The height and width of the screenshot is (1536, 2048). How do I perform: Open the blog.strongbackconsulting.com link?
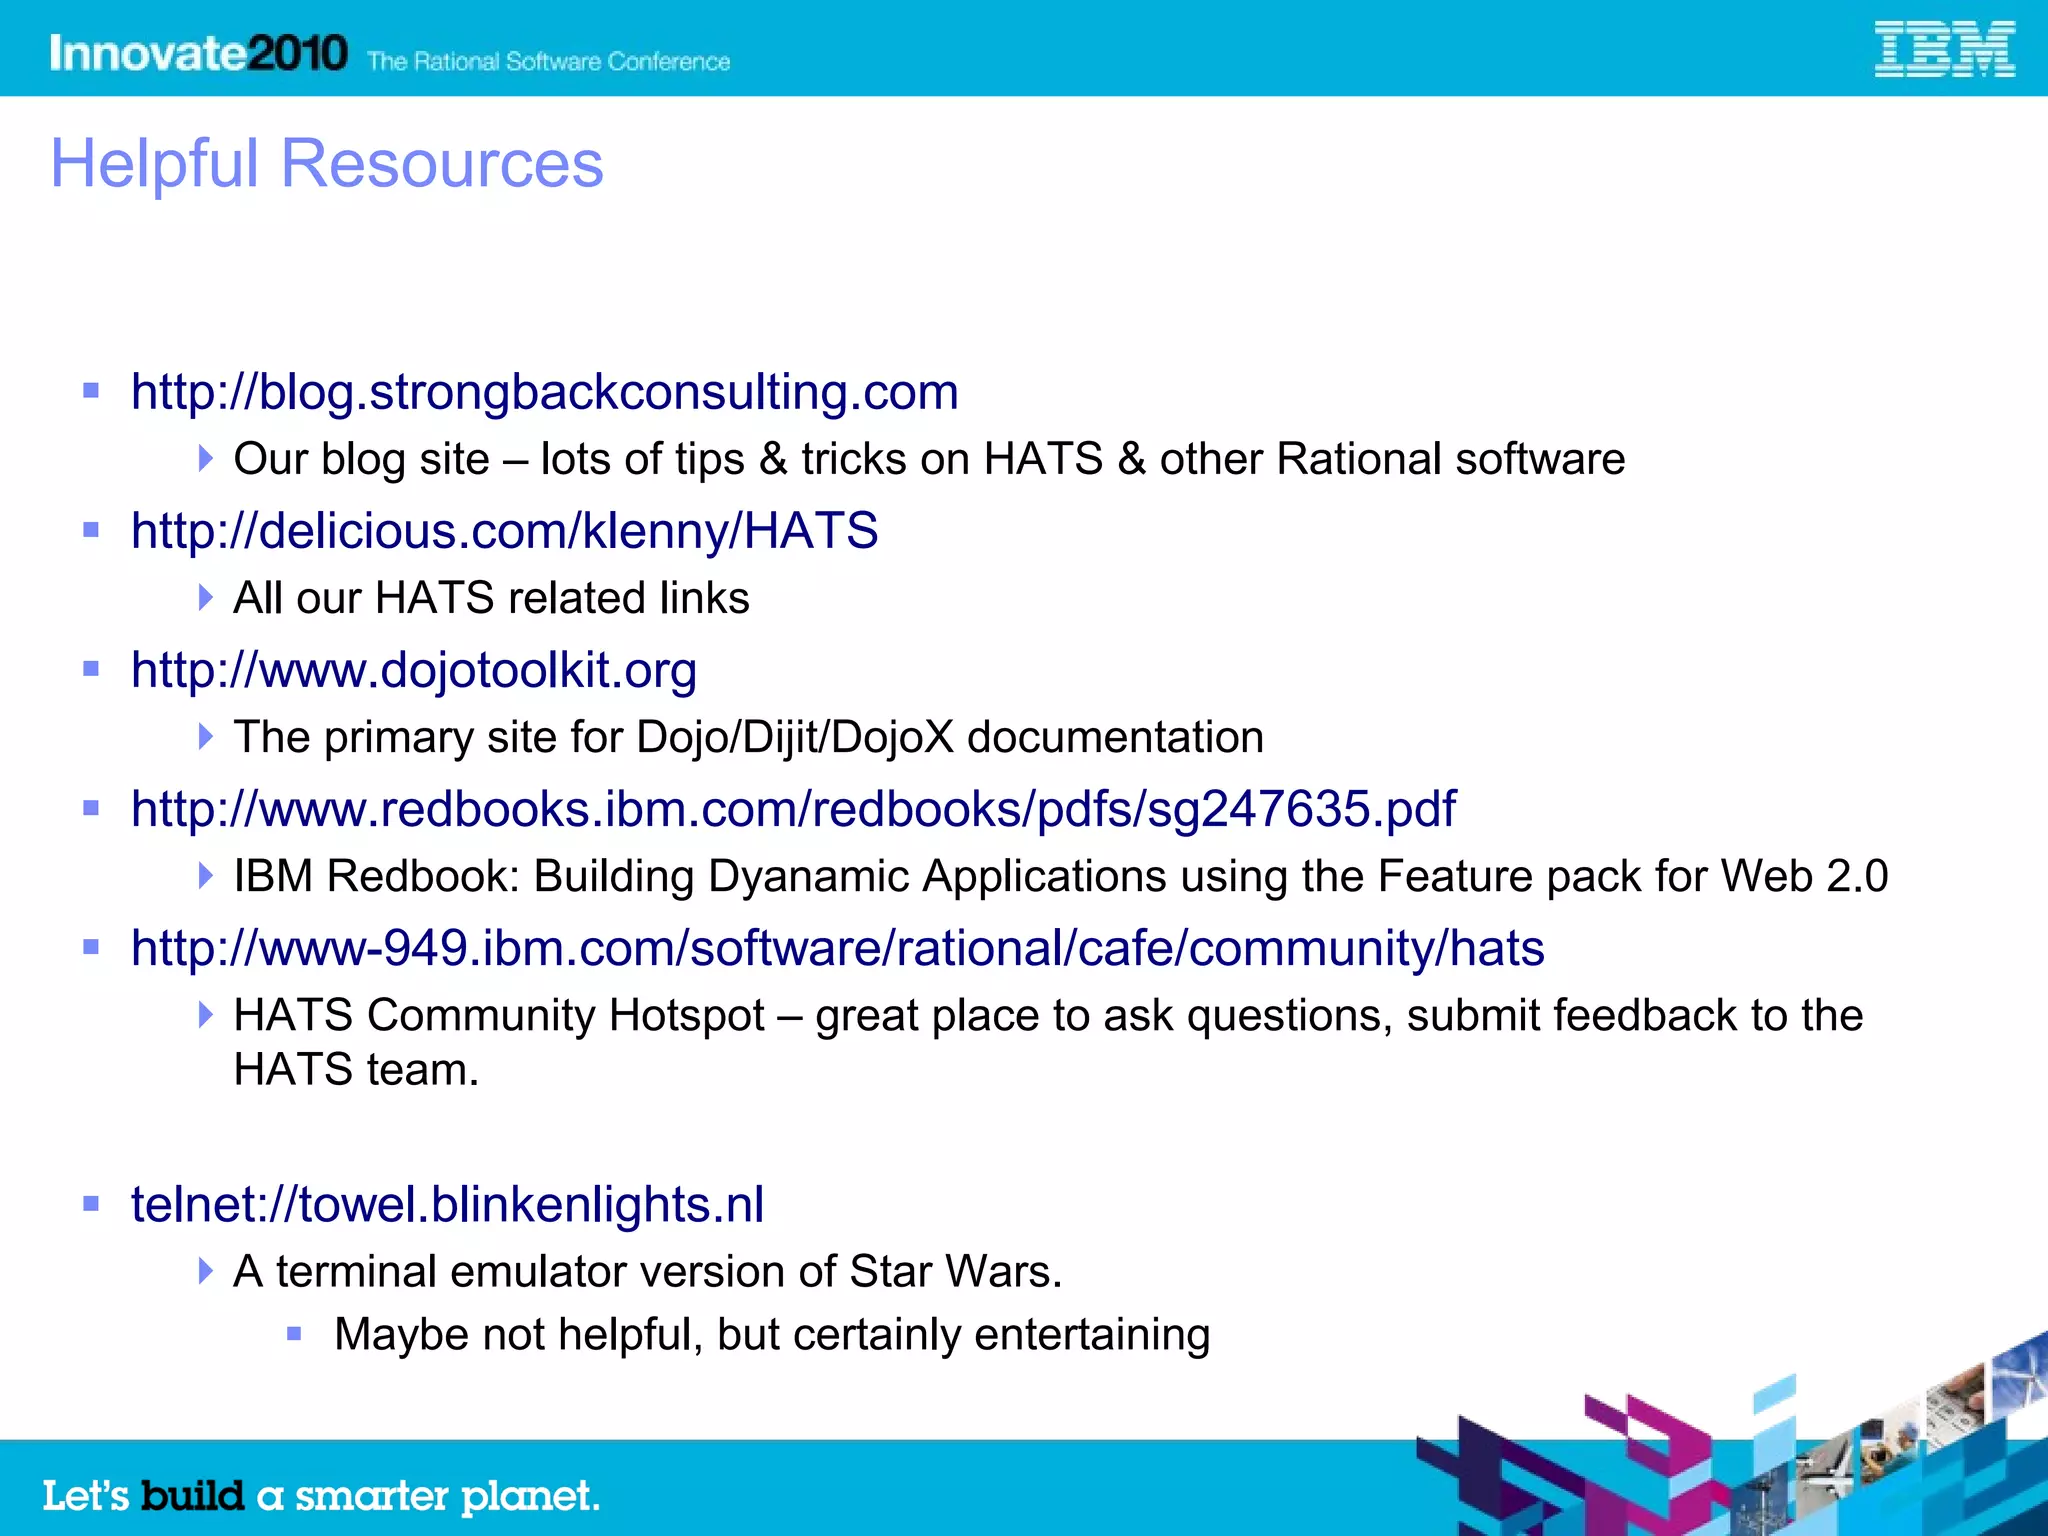(x=545, y=392)
